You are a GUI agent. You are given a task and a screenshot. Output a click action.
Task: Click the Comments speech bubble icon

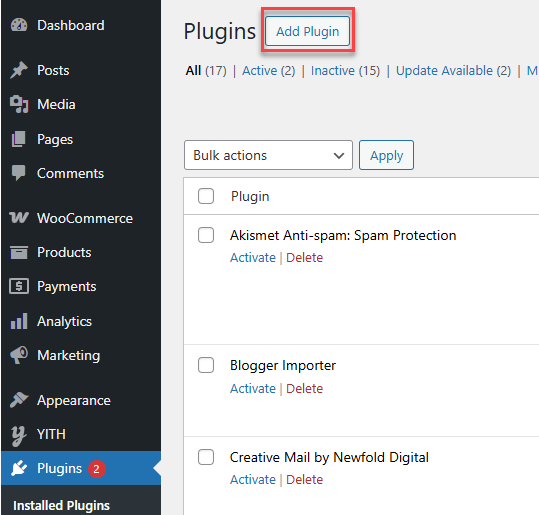(x=19, y=173)
